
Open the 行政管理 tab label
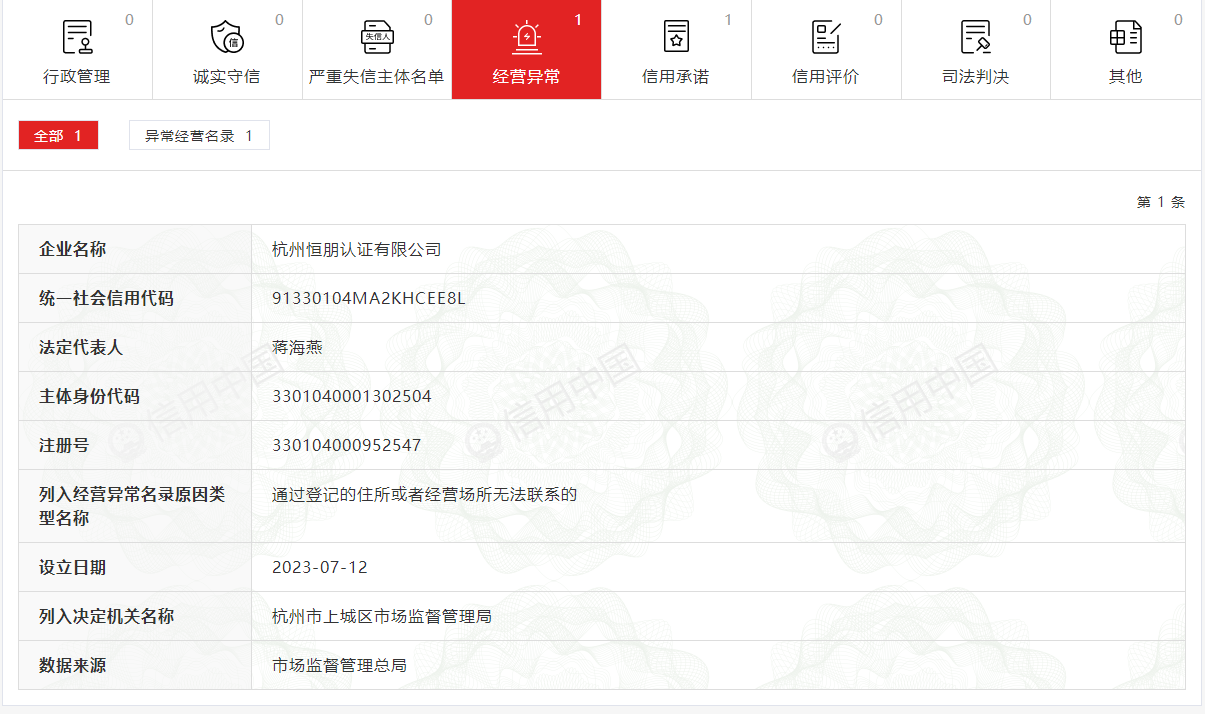tap(77, 77)
